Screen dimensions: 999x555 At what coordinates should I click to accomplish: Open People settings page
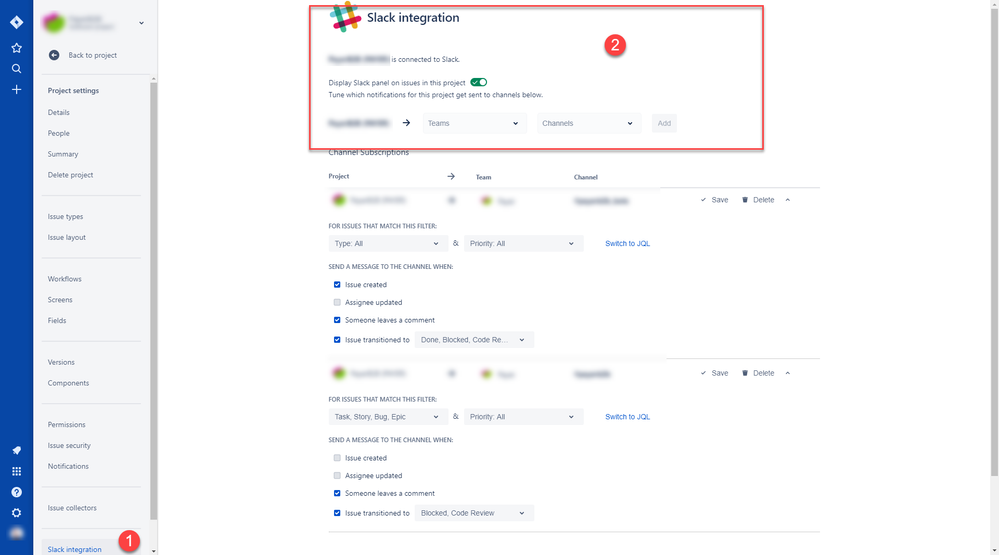pos(59,134)
